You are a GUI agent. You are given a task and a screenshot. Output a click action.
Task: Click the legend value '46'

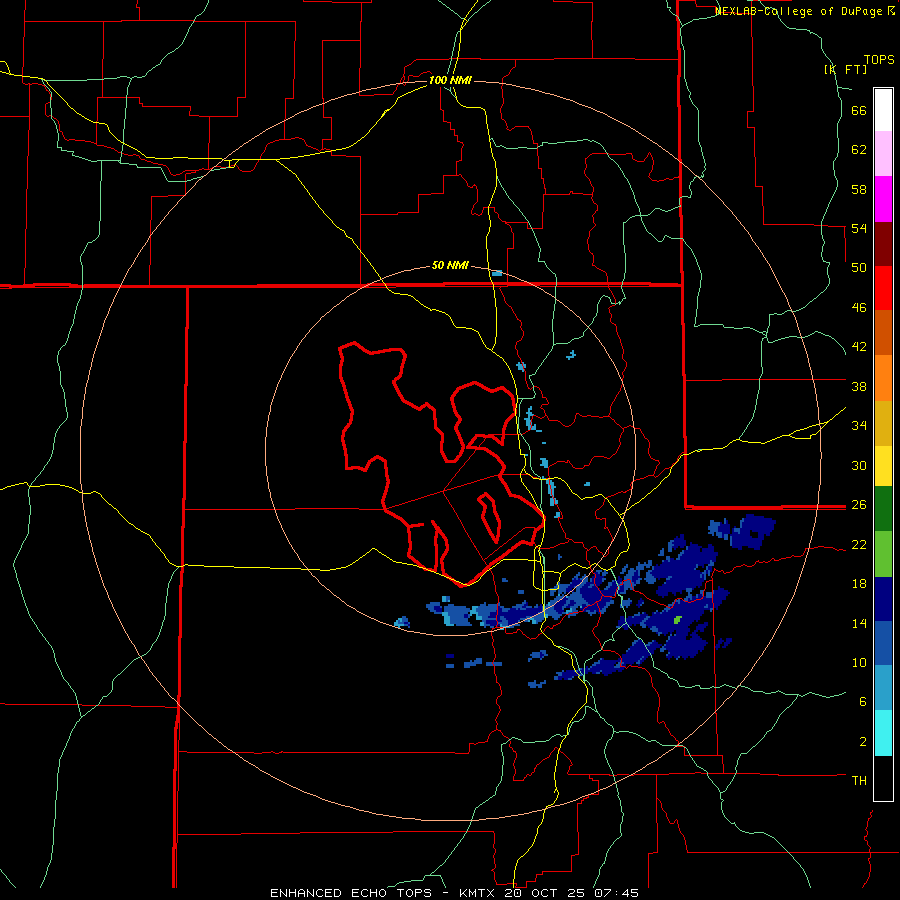click(859, 308)
